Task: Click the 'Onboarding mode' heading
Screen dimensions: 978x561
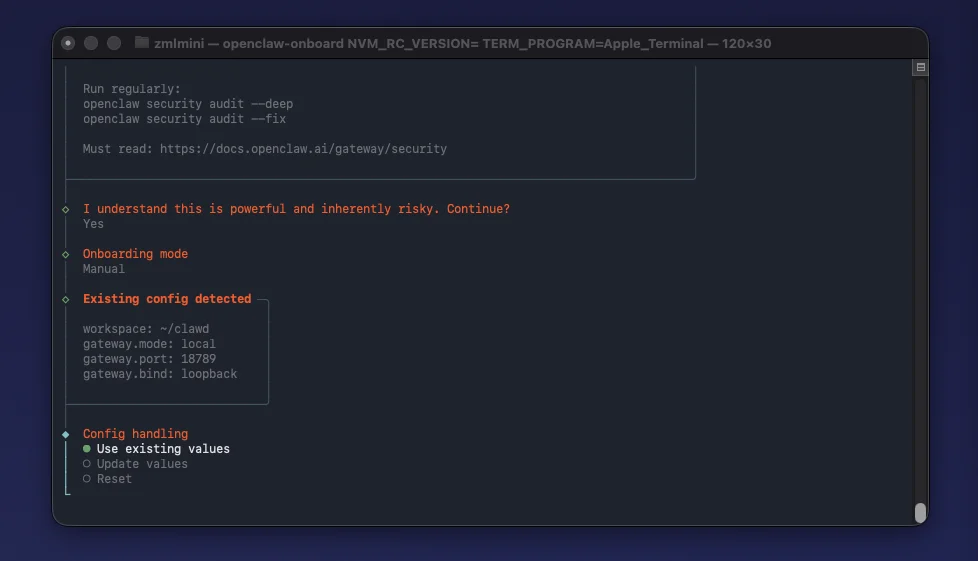Action: click(x=135, y=254)
